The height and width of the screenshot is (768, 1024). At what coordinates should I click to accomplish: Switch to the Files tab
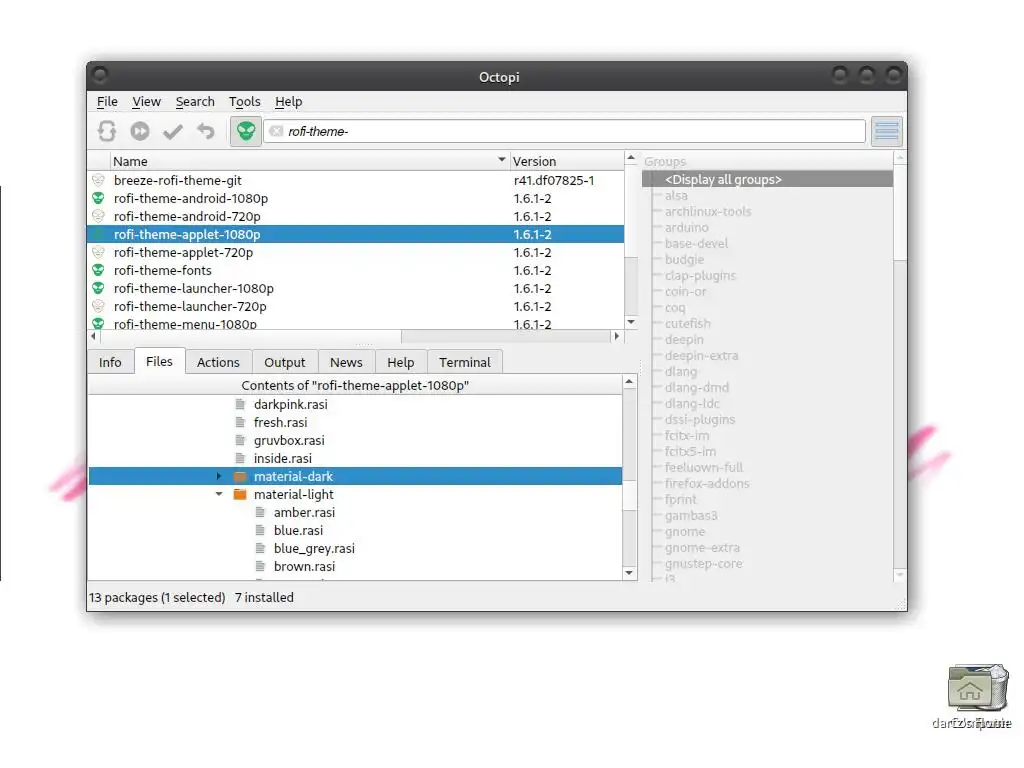[159, 361]
